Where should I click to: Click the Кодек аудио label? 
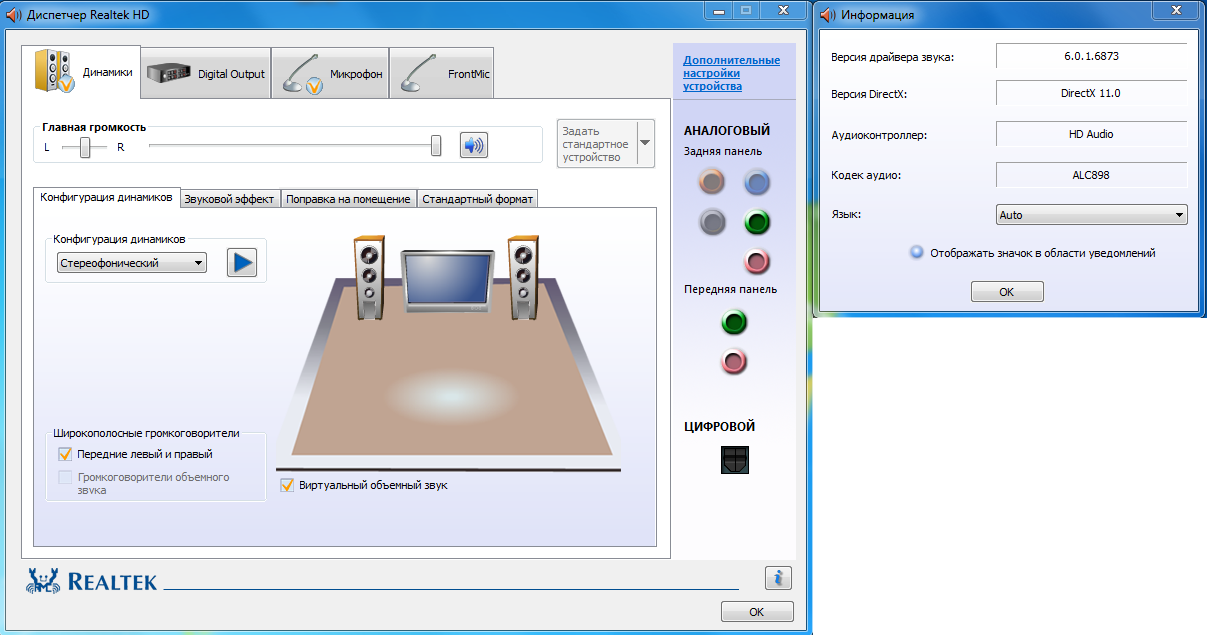coord(866,176)
